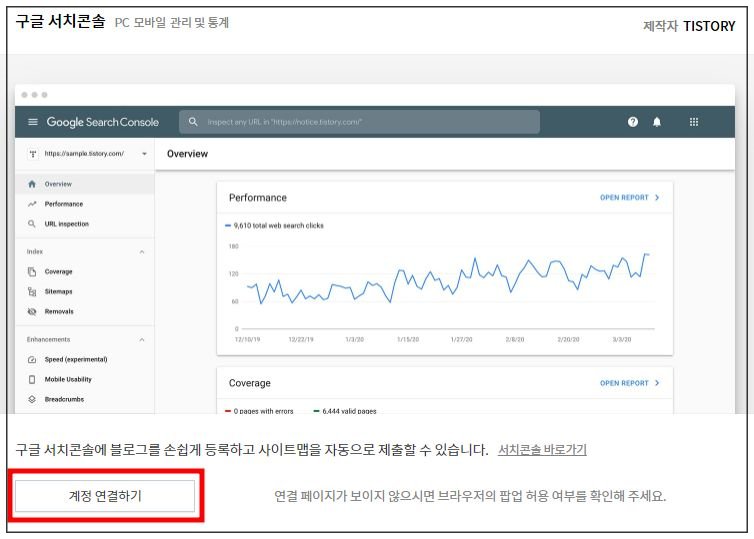The height and width of the screenshot is (539, 754).
Task: Click the Breadcrumbs layers icon
Action: (x=32, y=399)
